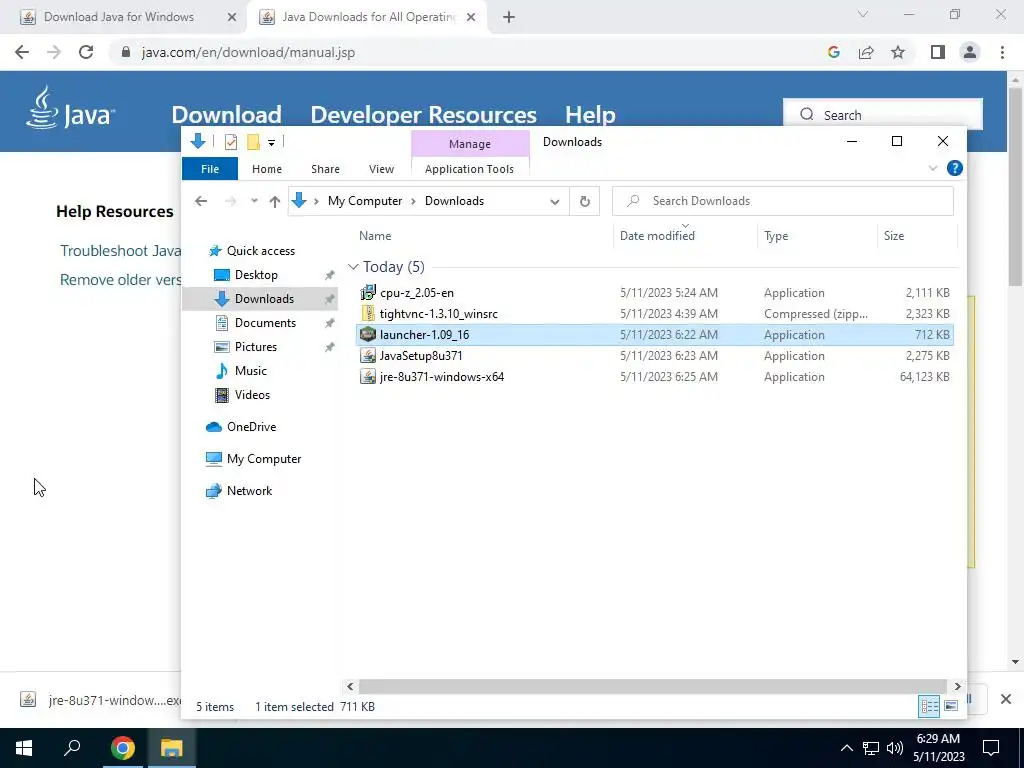Select Desktop in navigation pane
The height and width of the screenshot is (768, 1024).
[256, 275]
